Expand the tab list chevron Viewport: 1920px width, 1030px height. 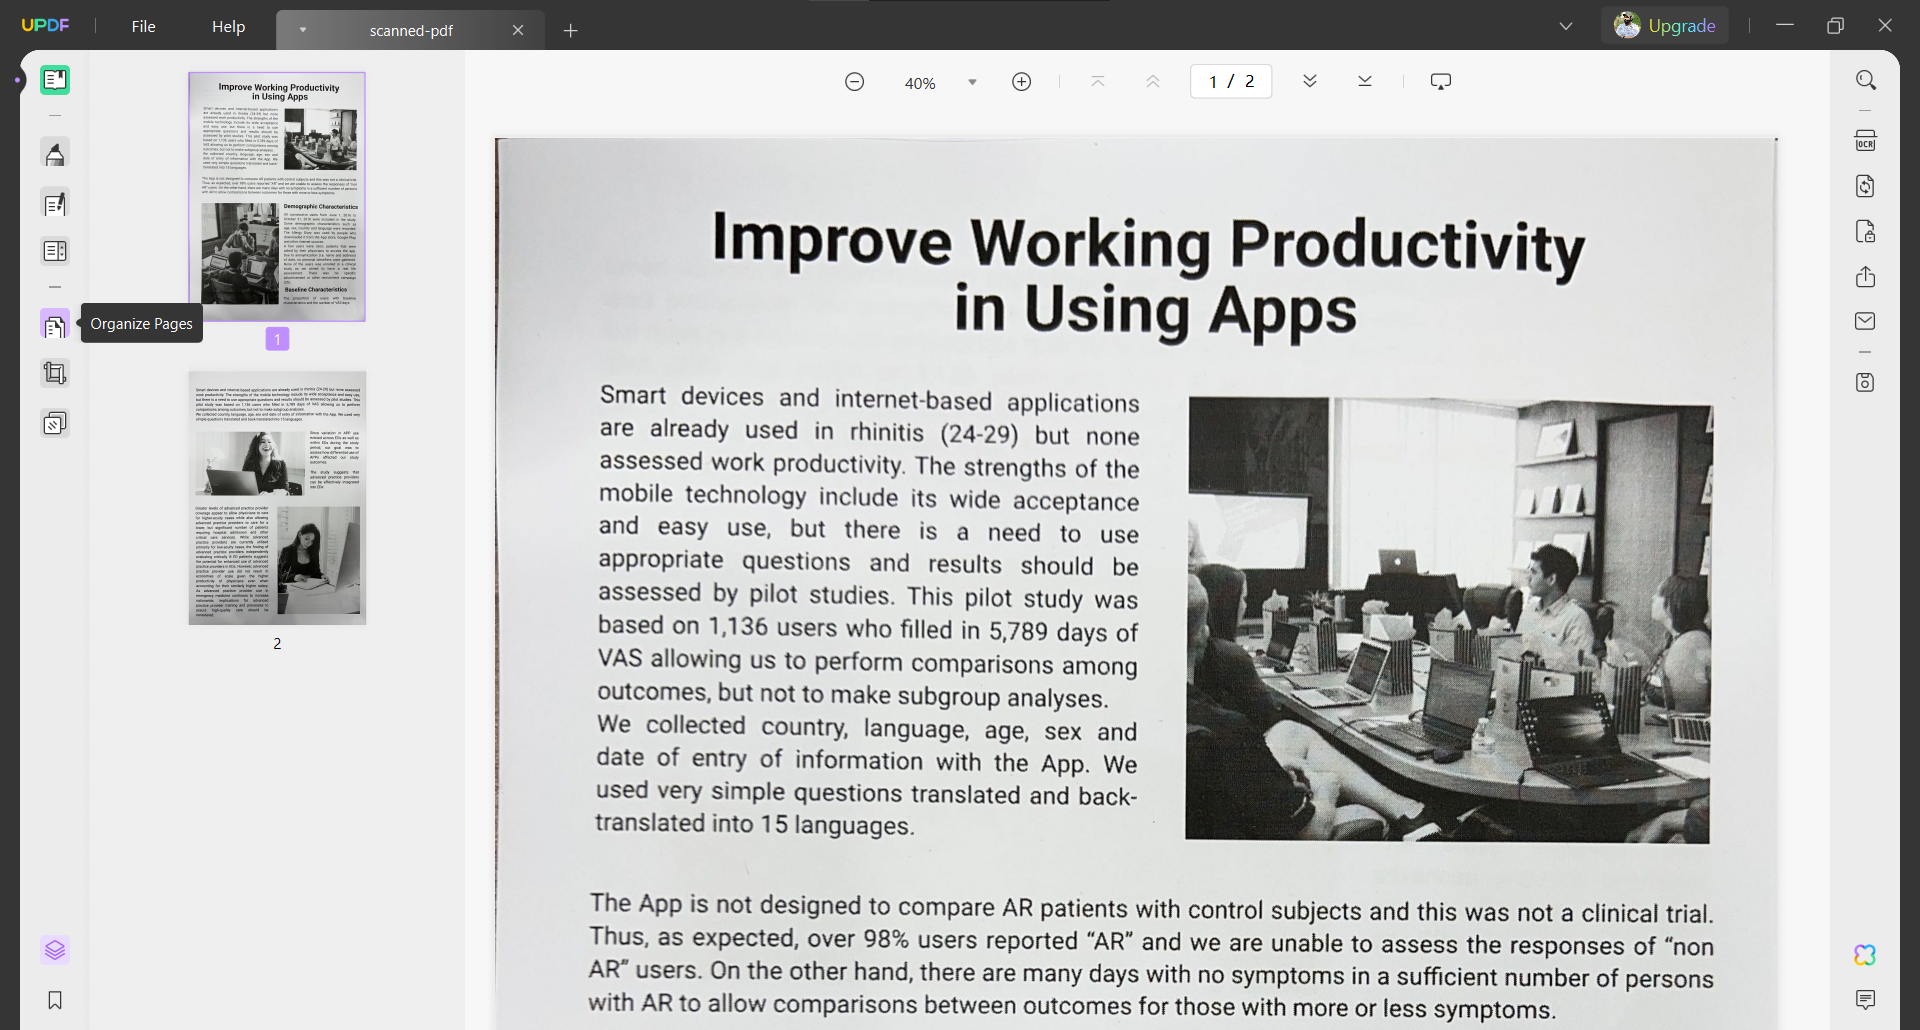[x=1566, y=26]
